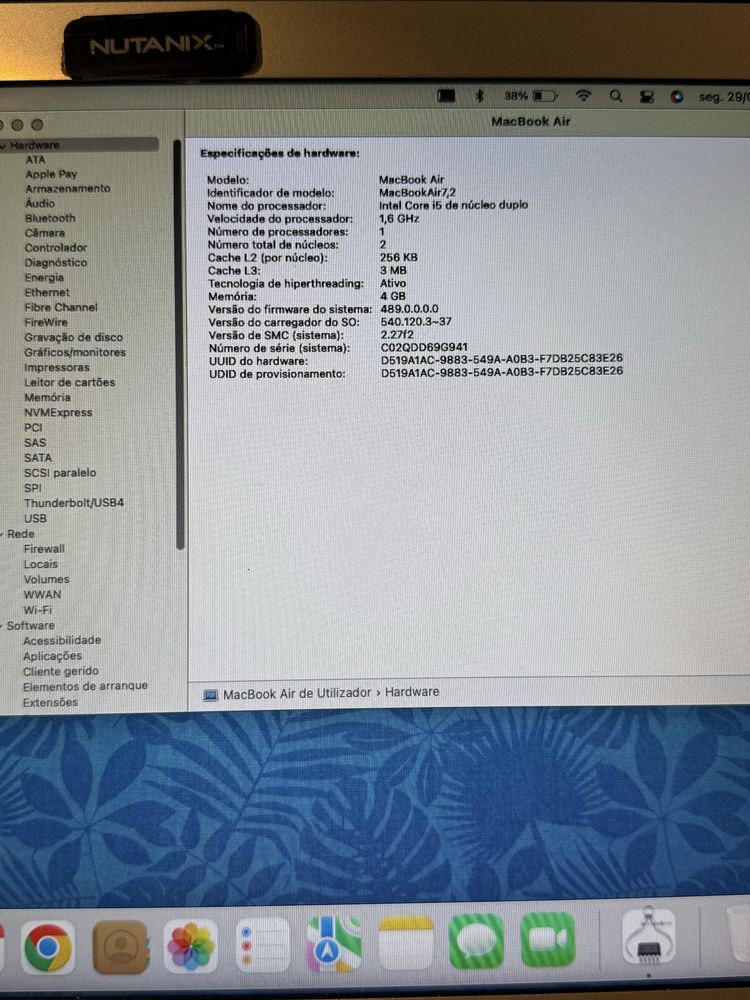Open Notes app in the Dock
The image size is (750, 1000).
[x=406, y=943]
